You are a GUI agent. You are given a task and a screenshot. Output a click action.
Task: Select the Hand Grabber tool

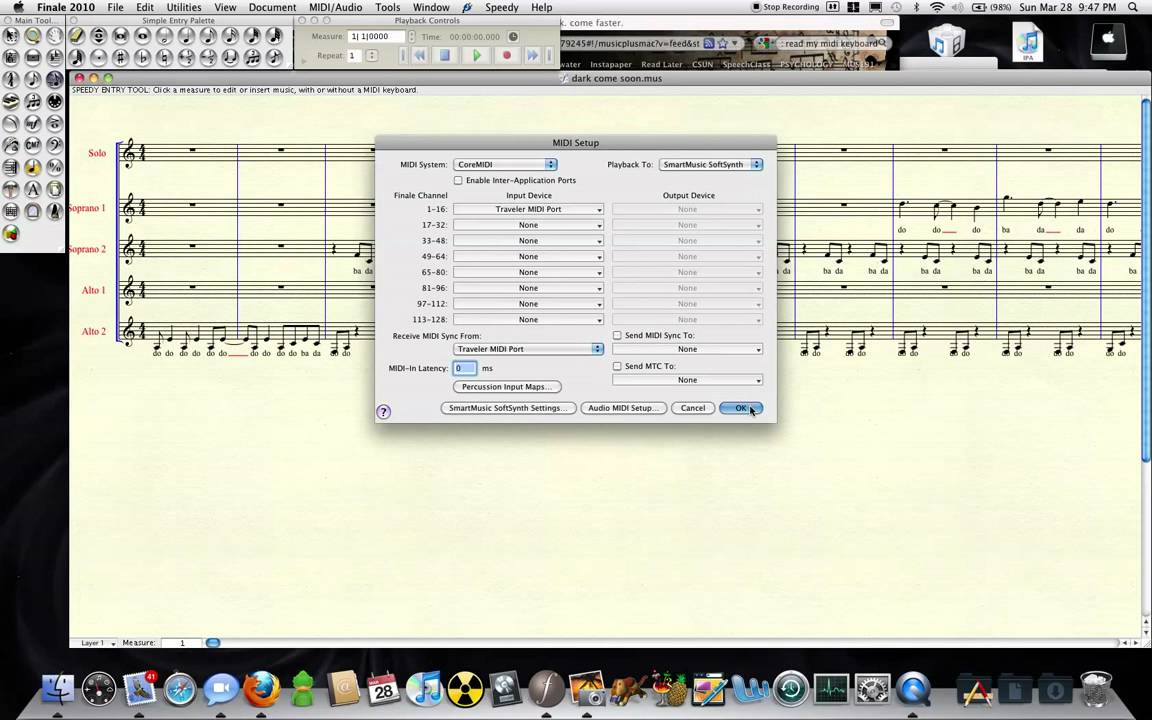pos(54,35)
